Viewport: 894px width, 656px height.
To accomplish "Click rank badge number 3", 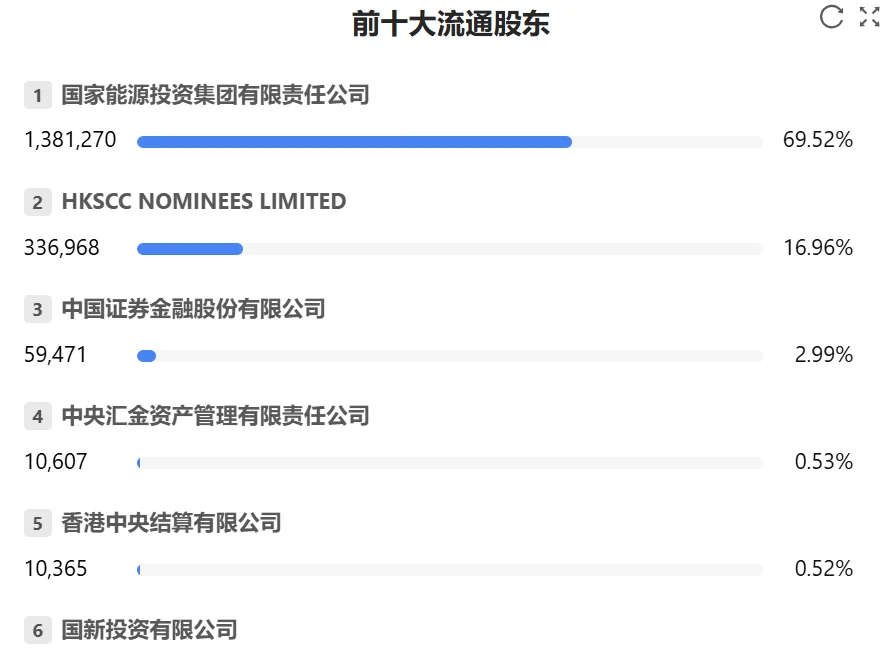I will 37,310.
